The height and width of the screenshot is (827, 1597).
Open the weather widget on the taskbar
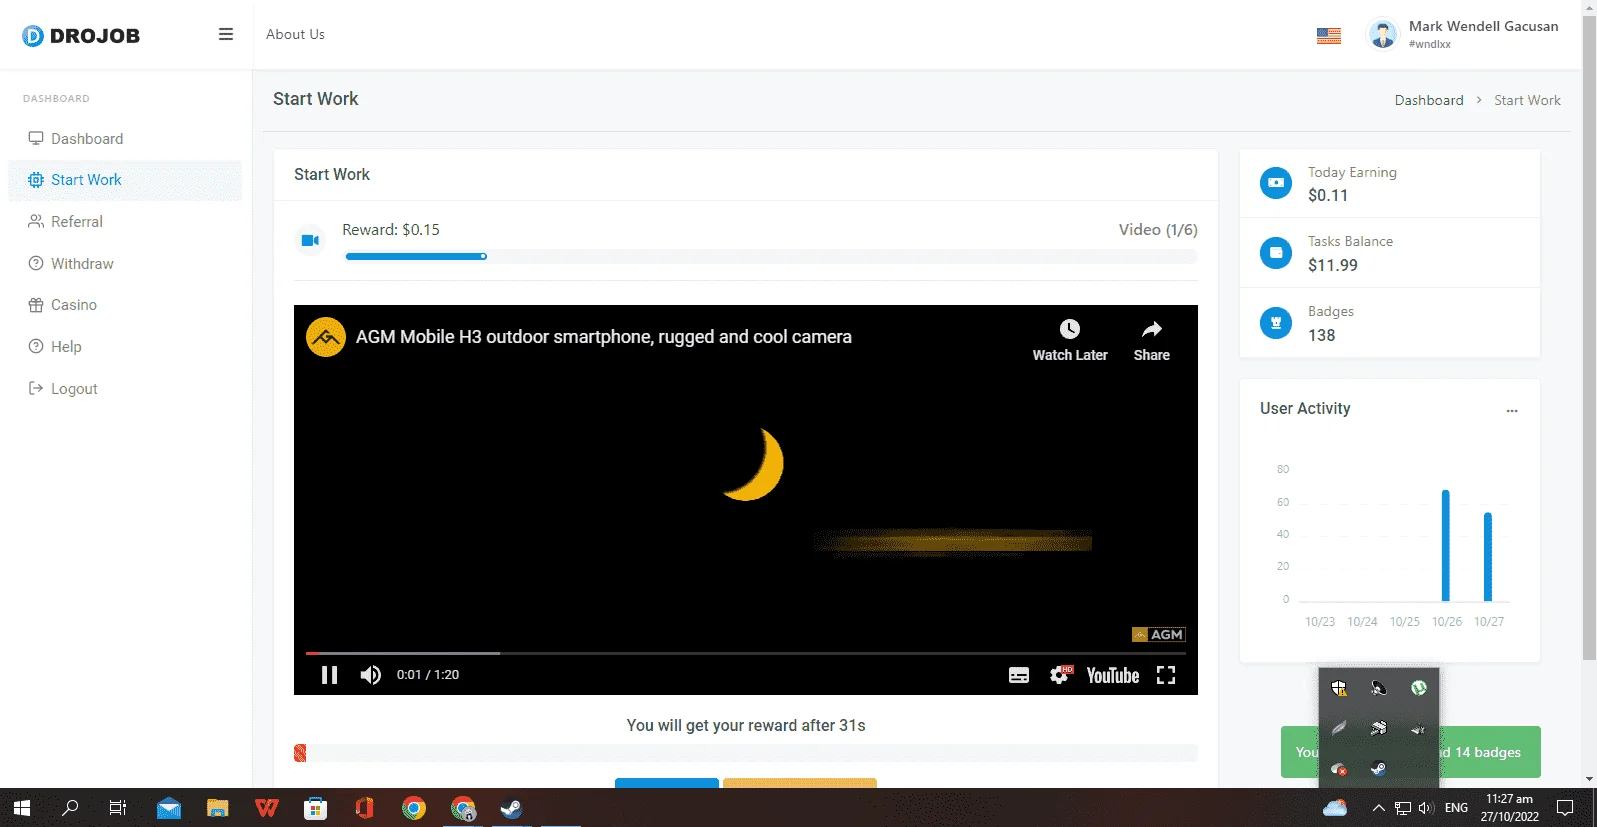coord(1335,808)
